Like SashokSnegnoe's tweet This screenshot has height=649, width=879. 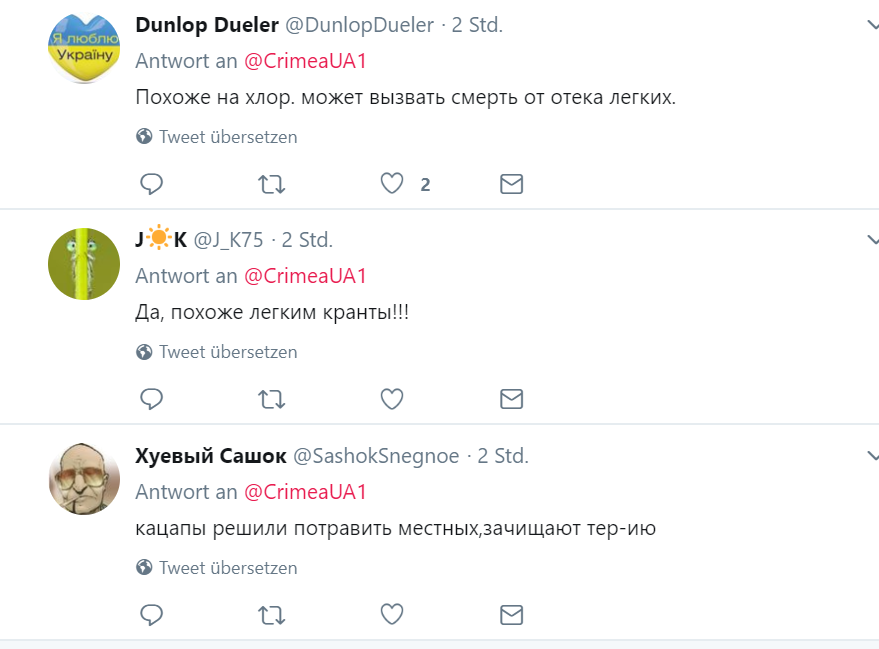click(x=392, y=614)
